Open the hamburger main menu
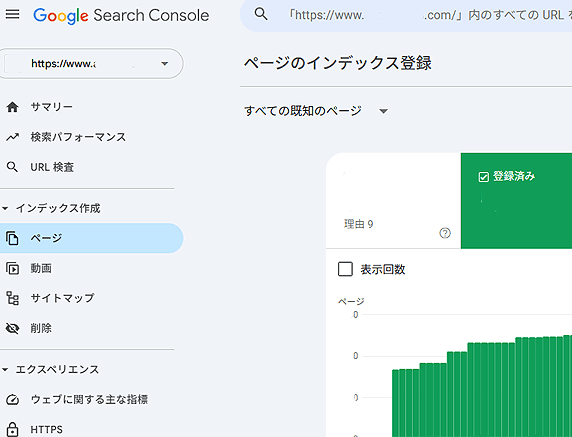This screenshot has width=572, height=437. 13,15
